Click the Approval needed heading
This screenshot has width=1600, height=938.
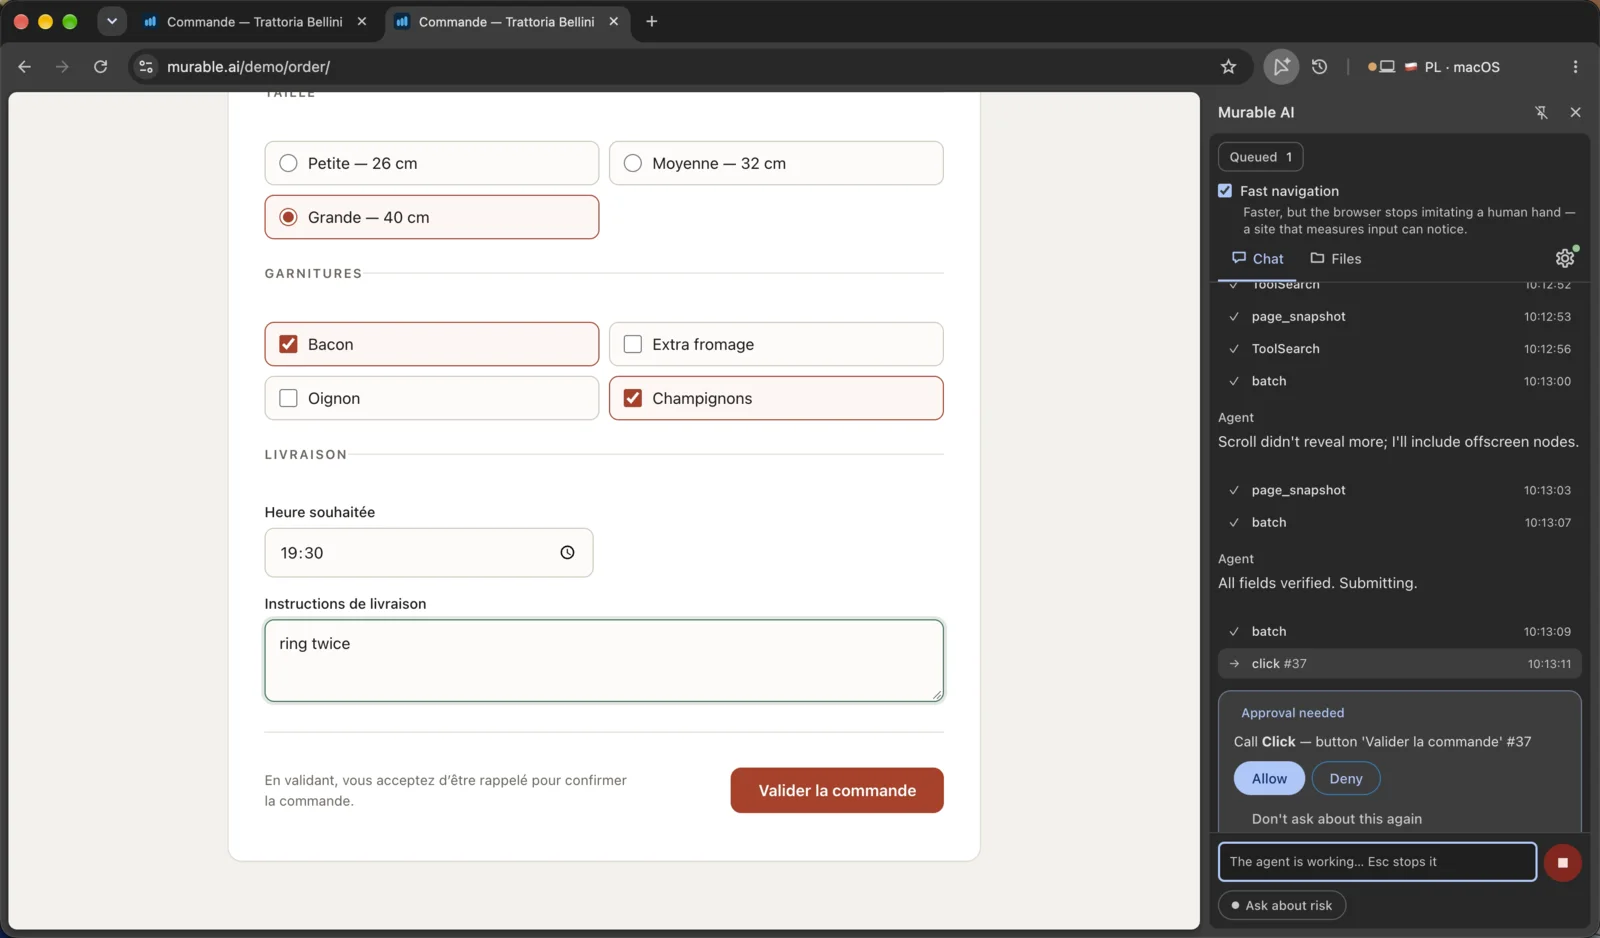(1292, 713)
